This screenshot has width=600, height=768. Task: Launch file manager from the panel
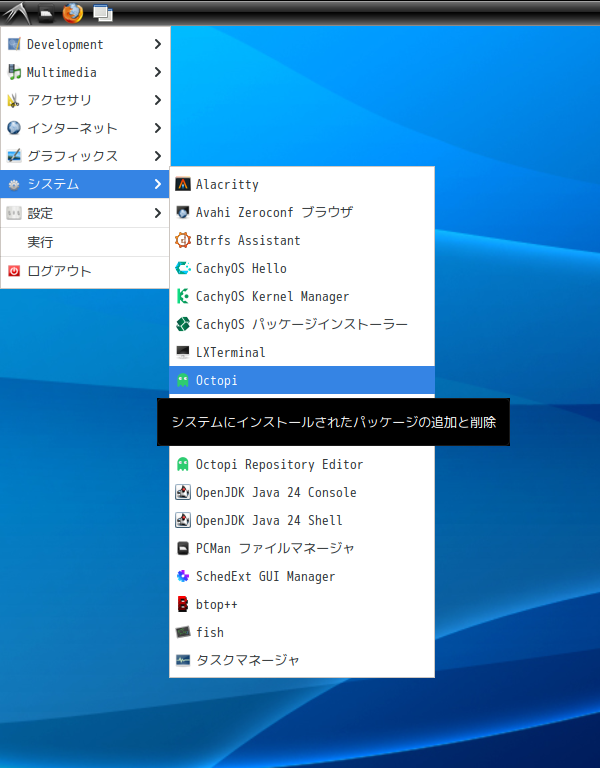pos(46,14)
